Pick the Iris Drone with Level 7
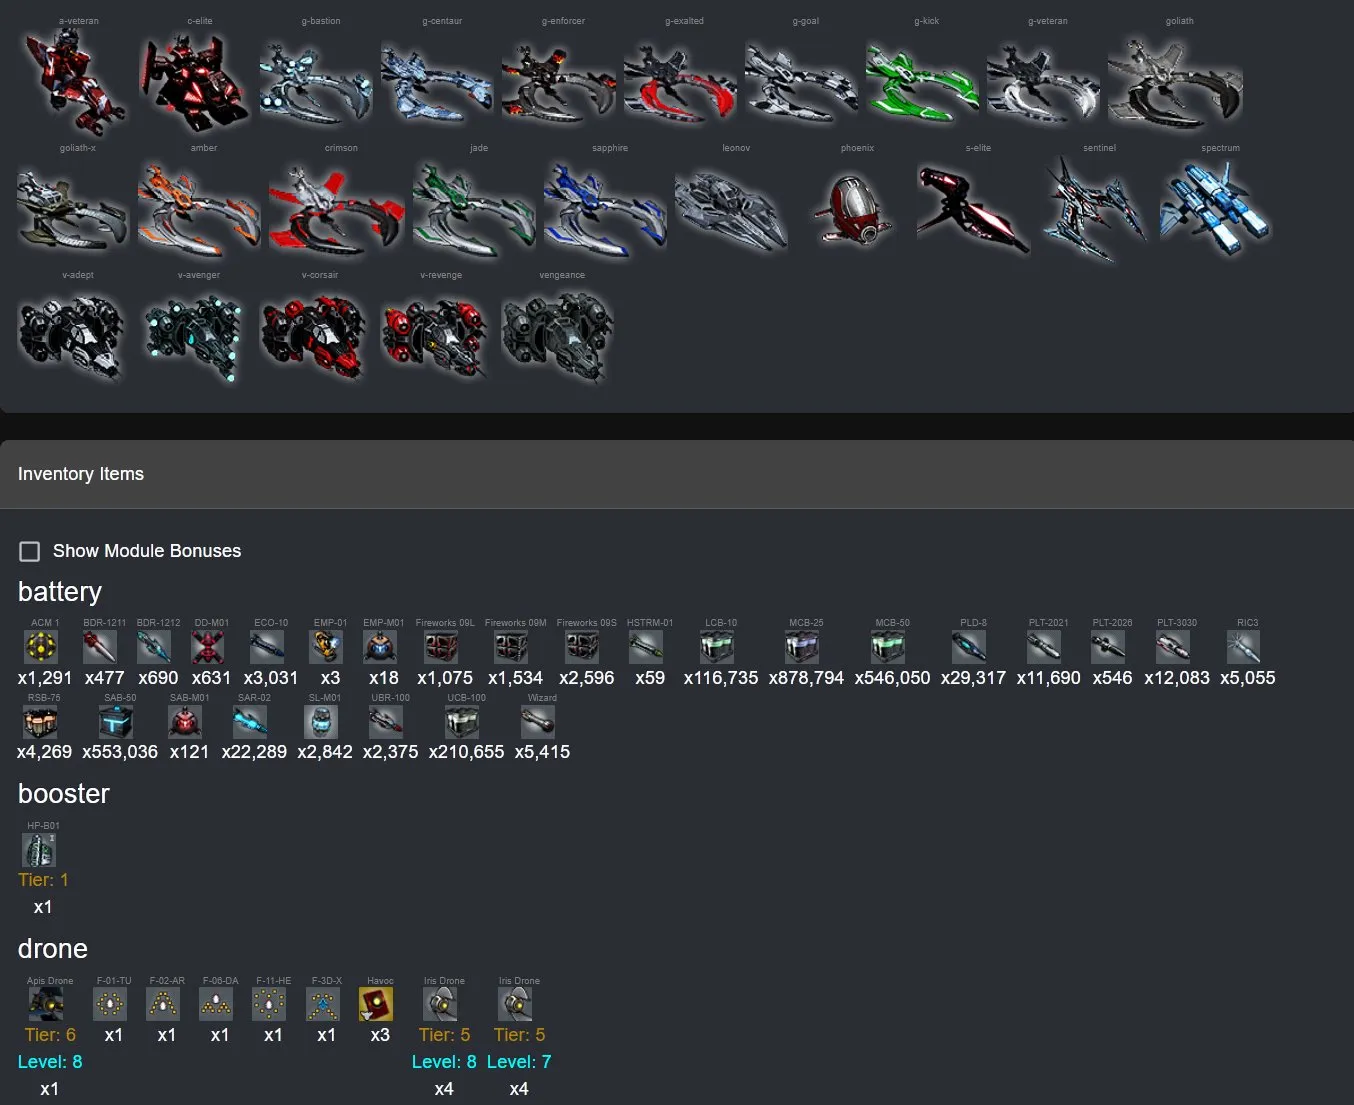The image size is (1354, 1105). click(x=515, y=1004)
